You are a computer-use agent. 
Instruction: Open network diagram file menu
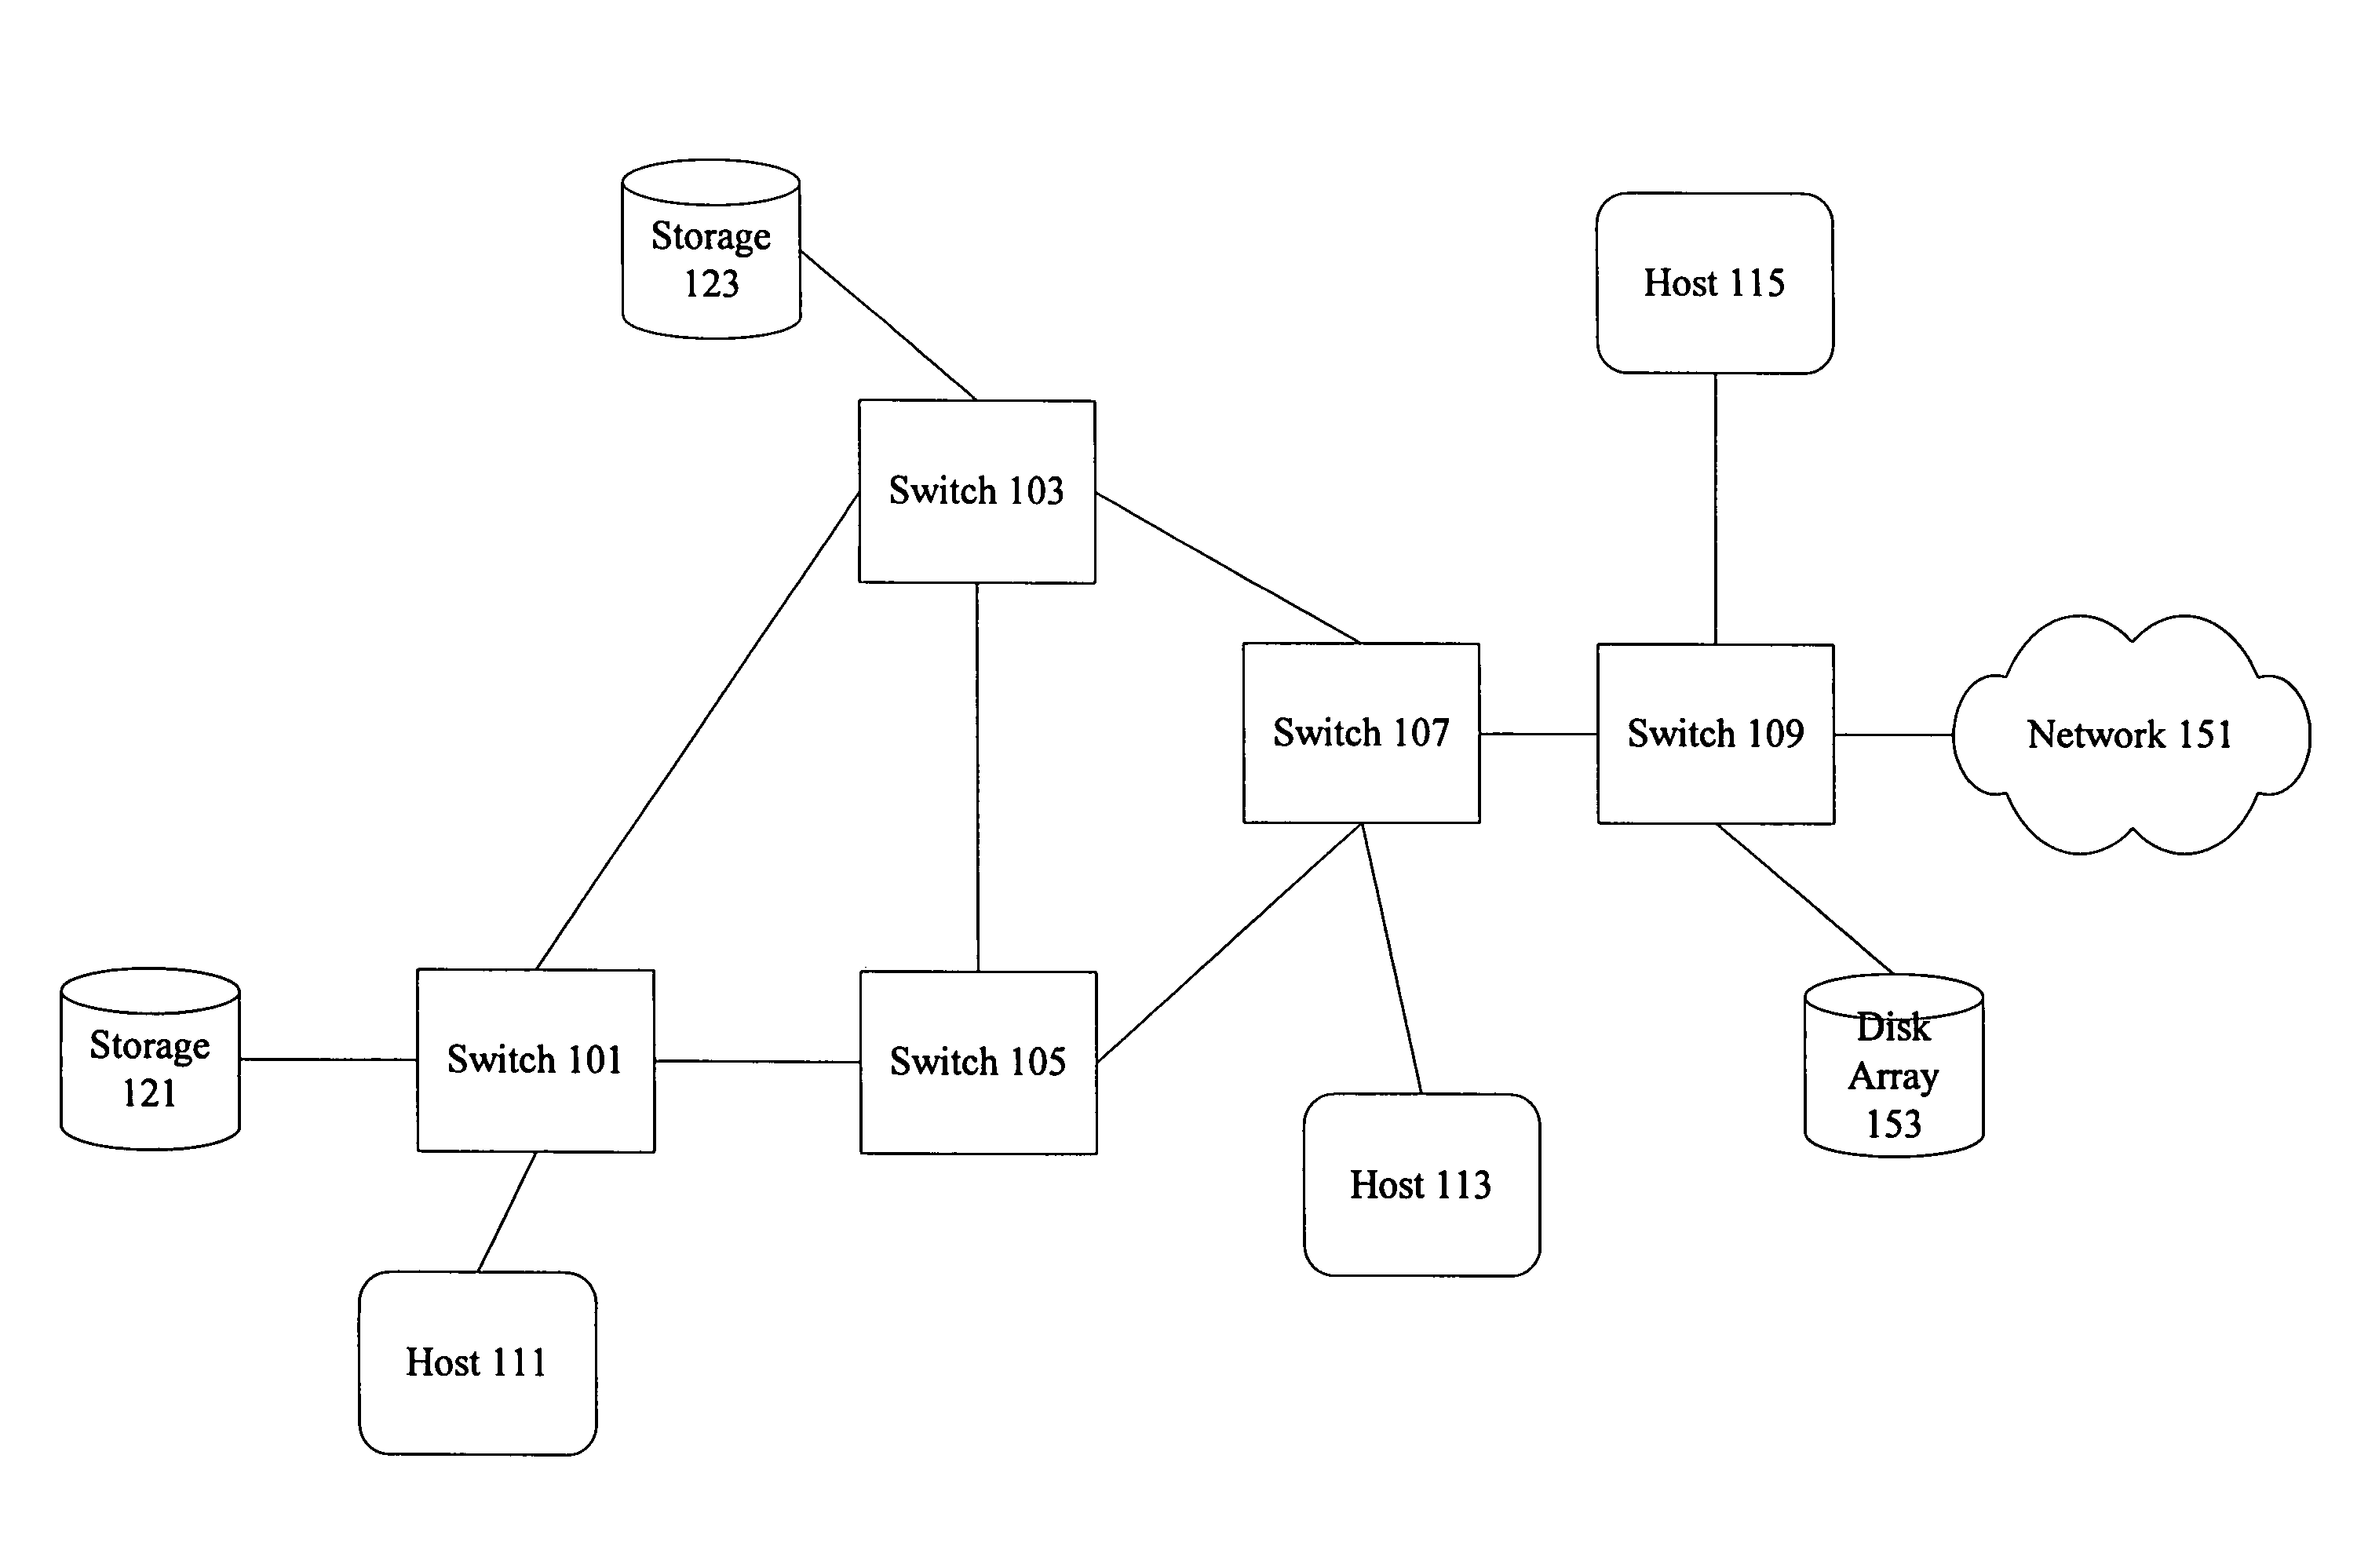[x=0, y=0]
